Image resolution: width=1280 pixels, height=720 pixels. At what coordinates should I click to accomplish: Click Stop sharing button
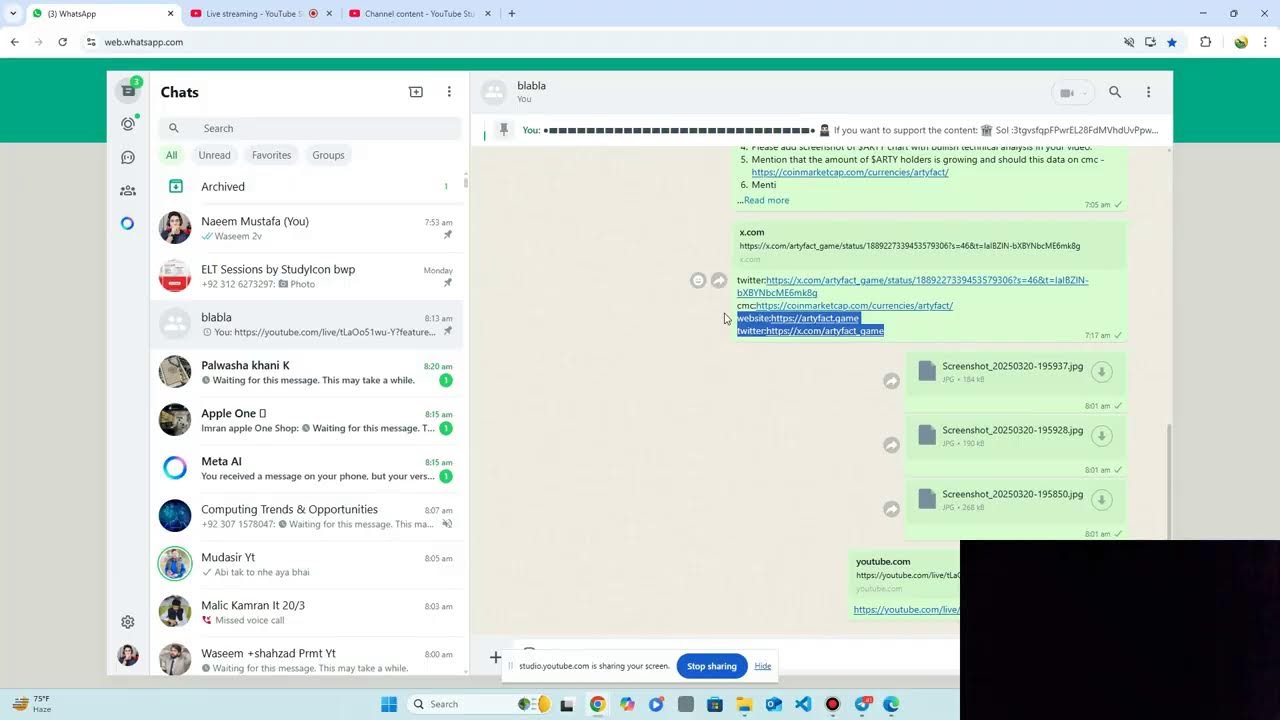(x=712, y=666)
